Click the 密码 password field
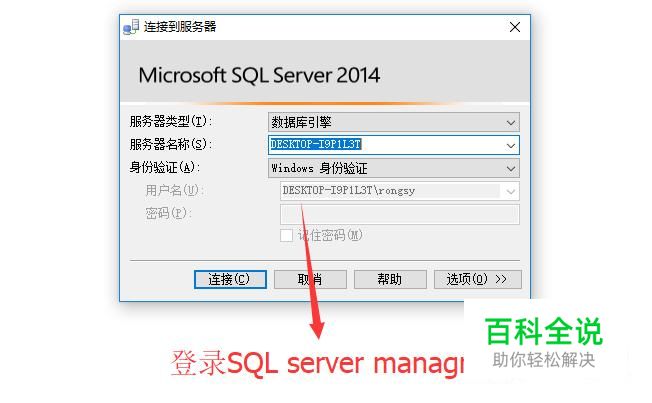 [x=400, y=214]
